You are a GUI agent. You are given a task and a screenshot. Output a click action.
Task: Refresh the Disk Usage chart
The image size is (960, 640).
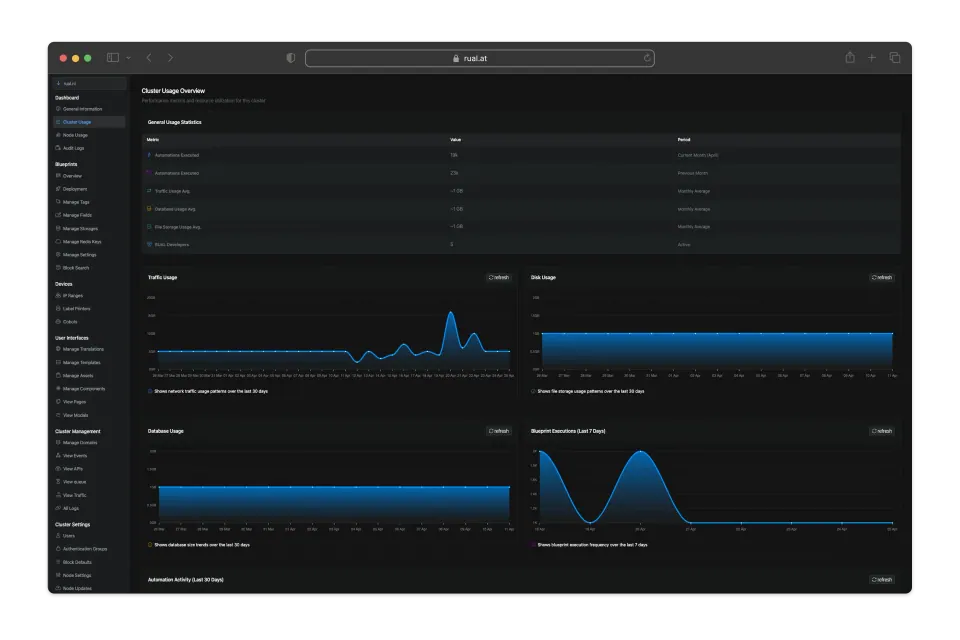pyautogui.click(x=882, y=277)
